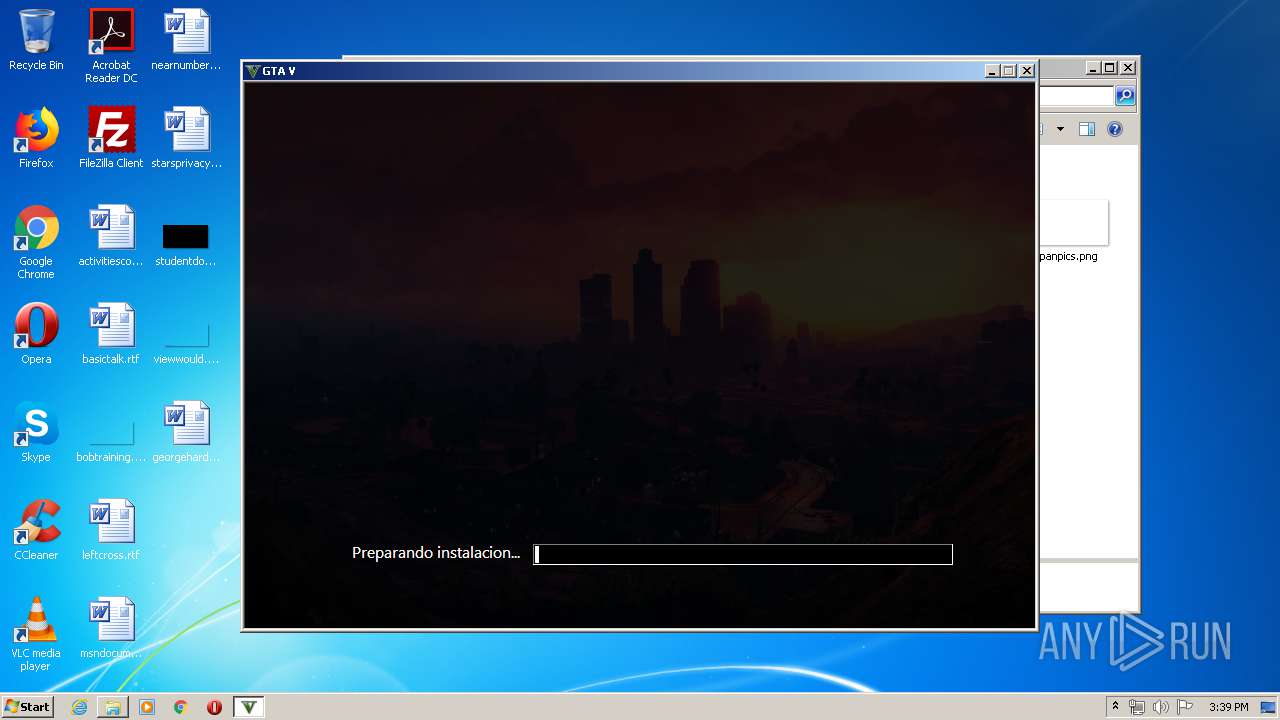The width and height of the screenshot is (1280, 720).
Task: Minimize the GTA V installer window
Action: (991, 71)
